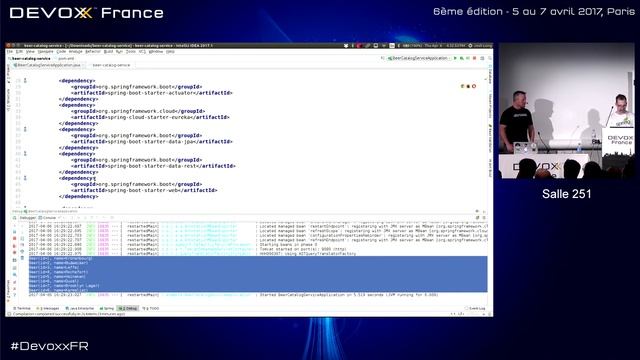Open the Navigate menu
Screen dimensions: 640x360
click(x=45, y=52)
